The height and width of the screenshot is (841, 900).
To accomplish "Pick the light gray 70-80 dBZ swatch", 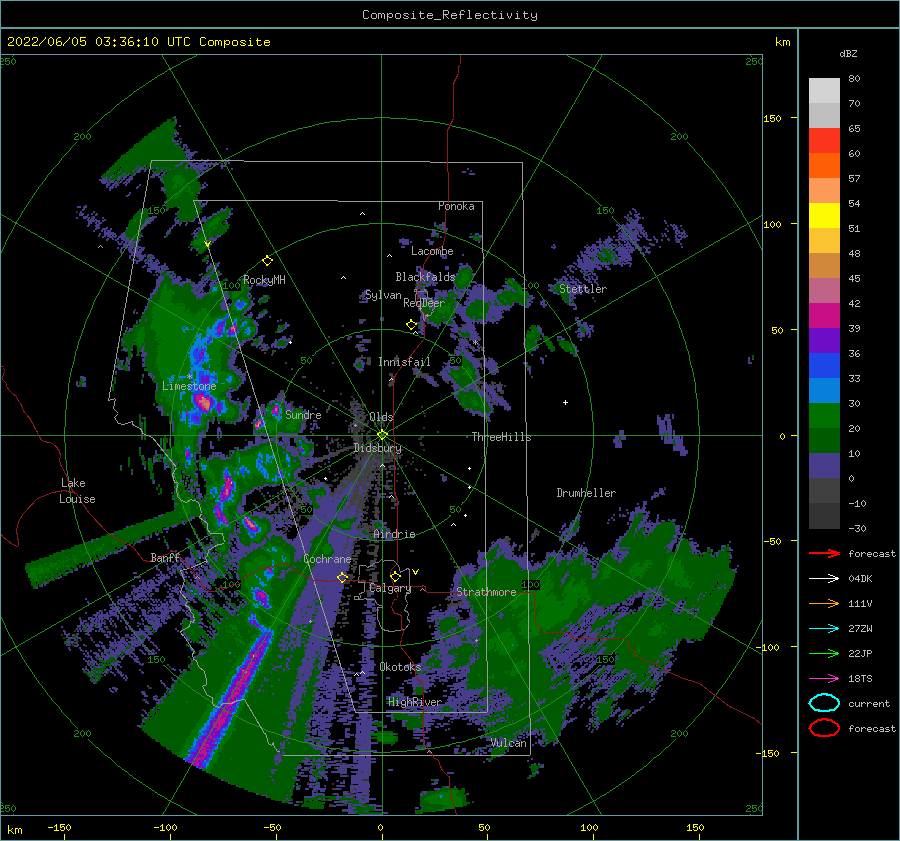I will click(824, 91).
